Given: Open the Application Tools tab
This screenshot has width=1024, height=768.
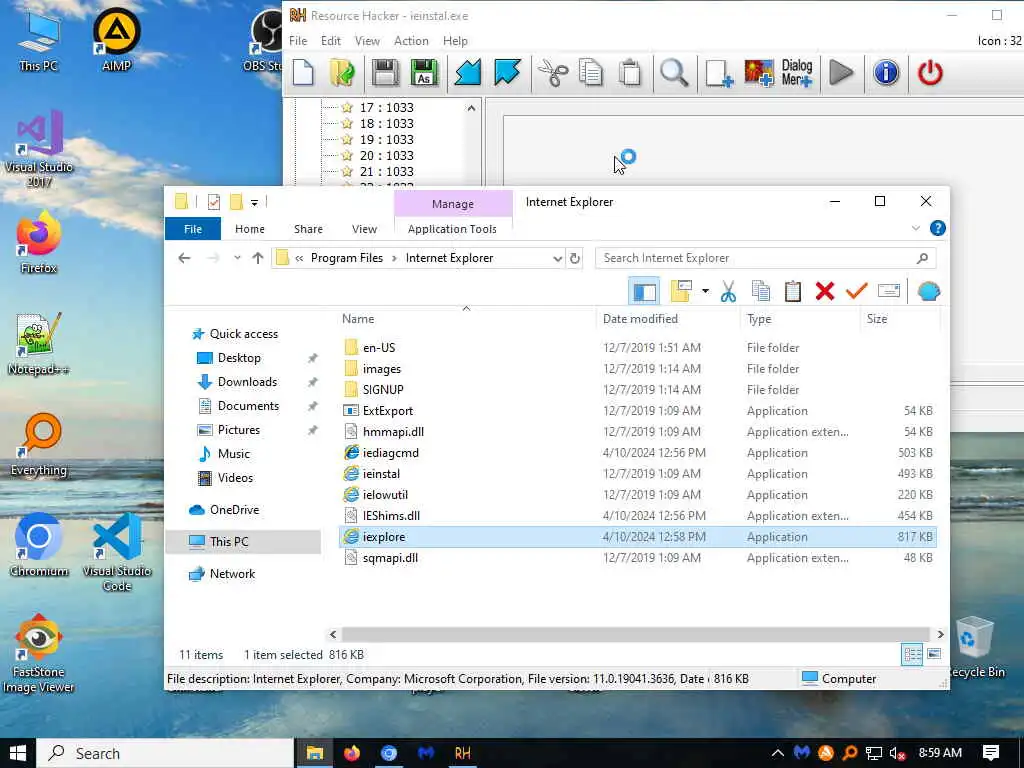Looking at the screenshot, I should 452,229.
